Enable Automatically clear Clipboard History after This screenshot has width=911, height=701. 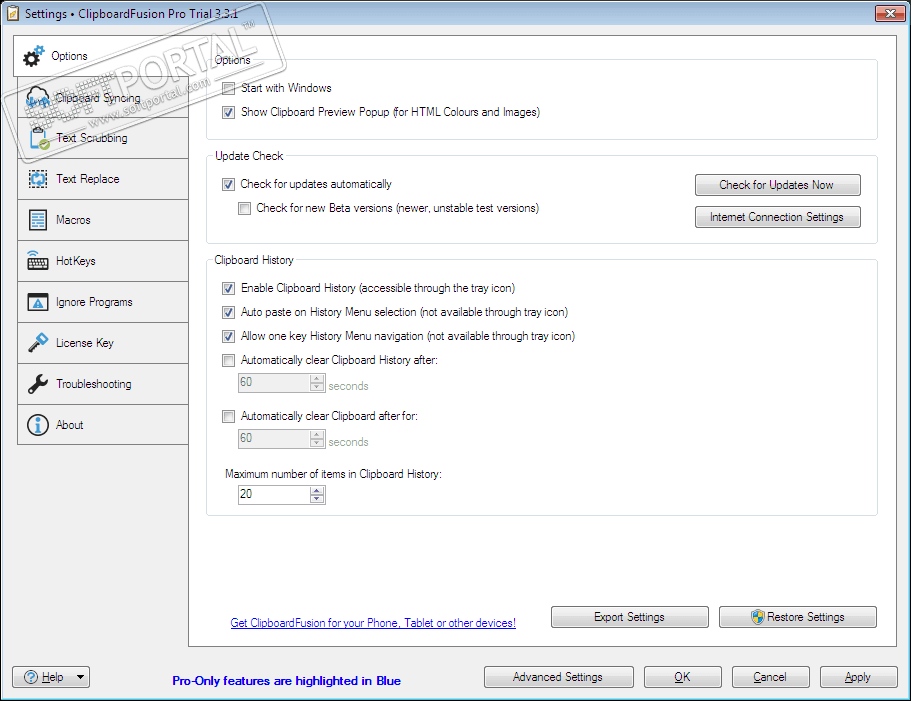click(229, 360)
